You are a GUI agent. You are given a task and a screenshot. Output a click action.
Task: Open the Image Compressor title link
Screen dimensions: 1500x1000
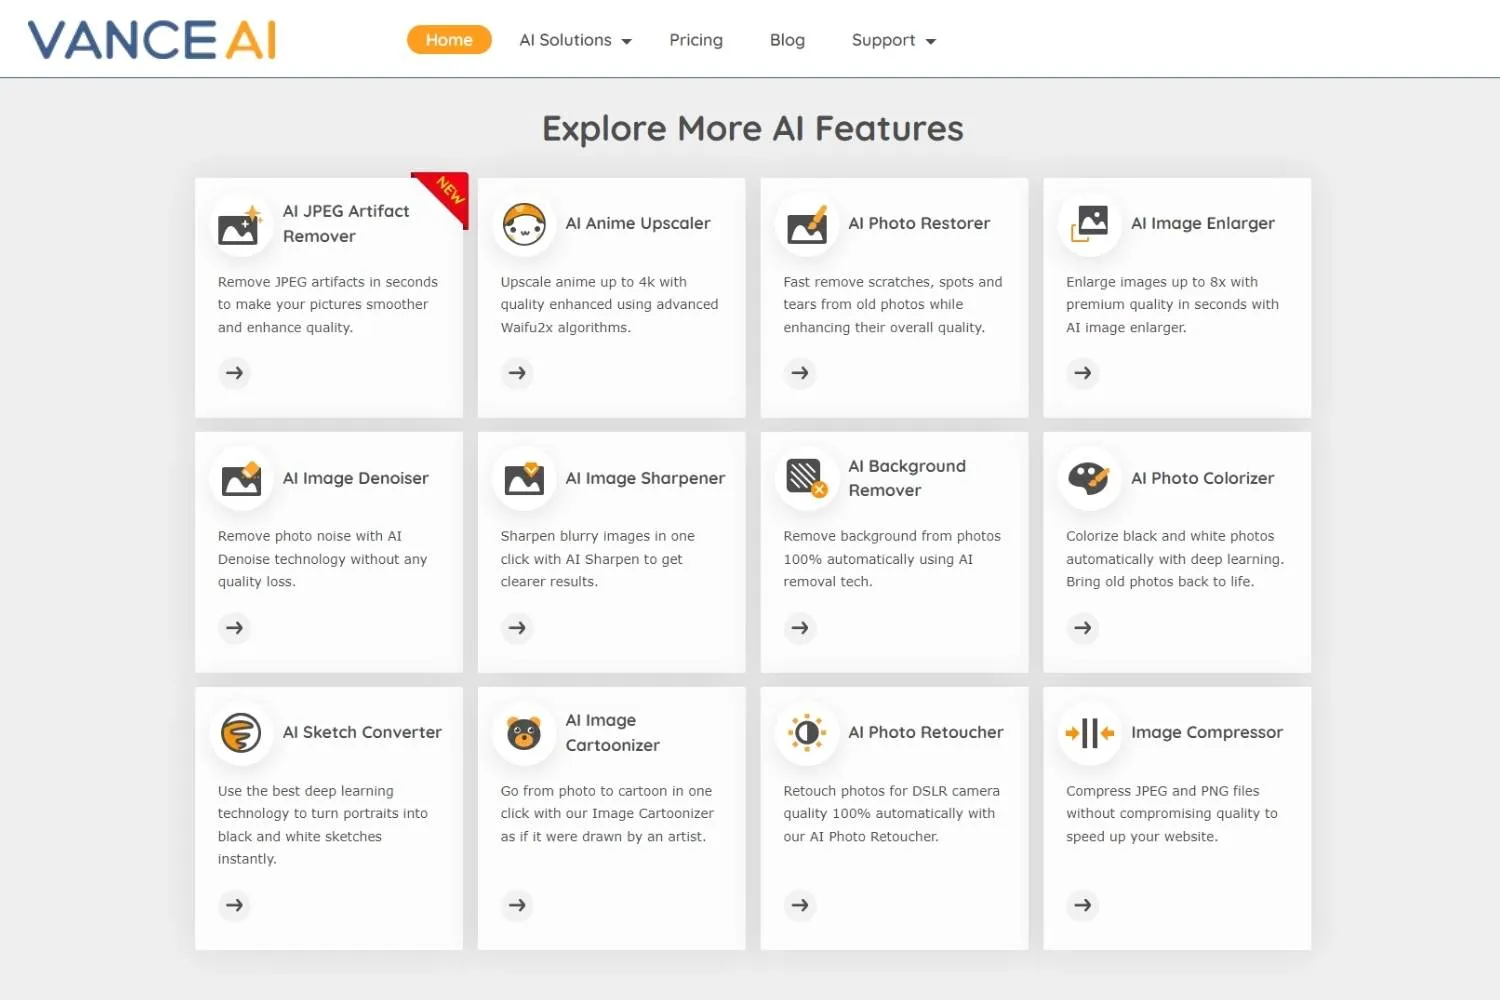pyautogui.click(x=1207, y=732)
